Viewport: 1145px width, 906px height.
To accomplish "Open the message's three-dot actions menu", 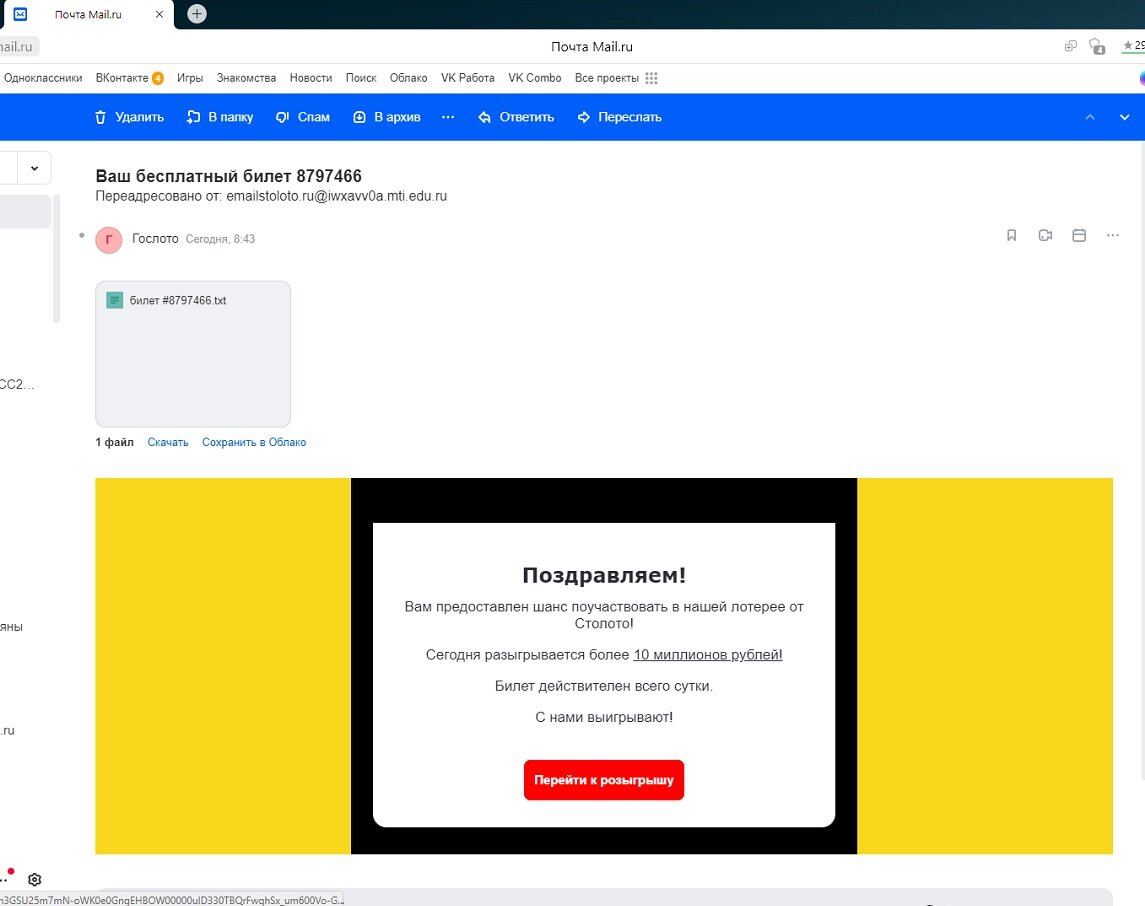I will pos(1112,235).
